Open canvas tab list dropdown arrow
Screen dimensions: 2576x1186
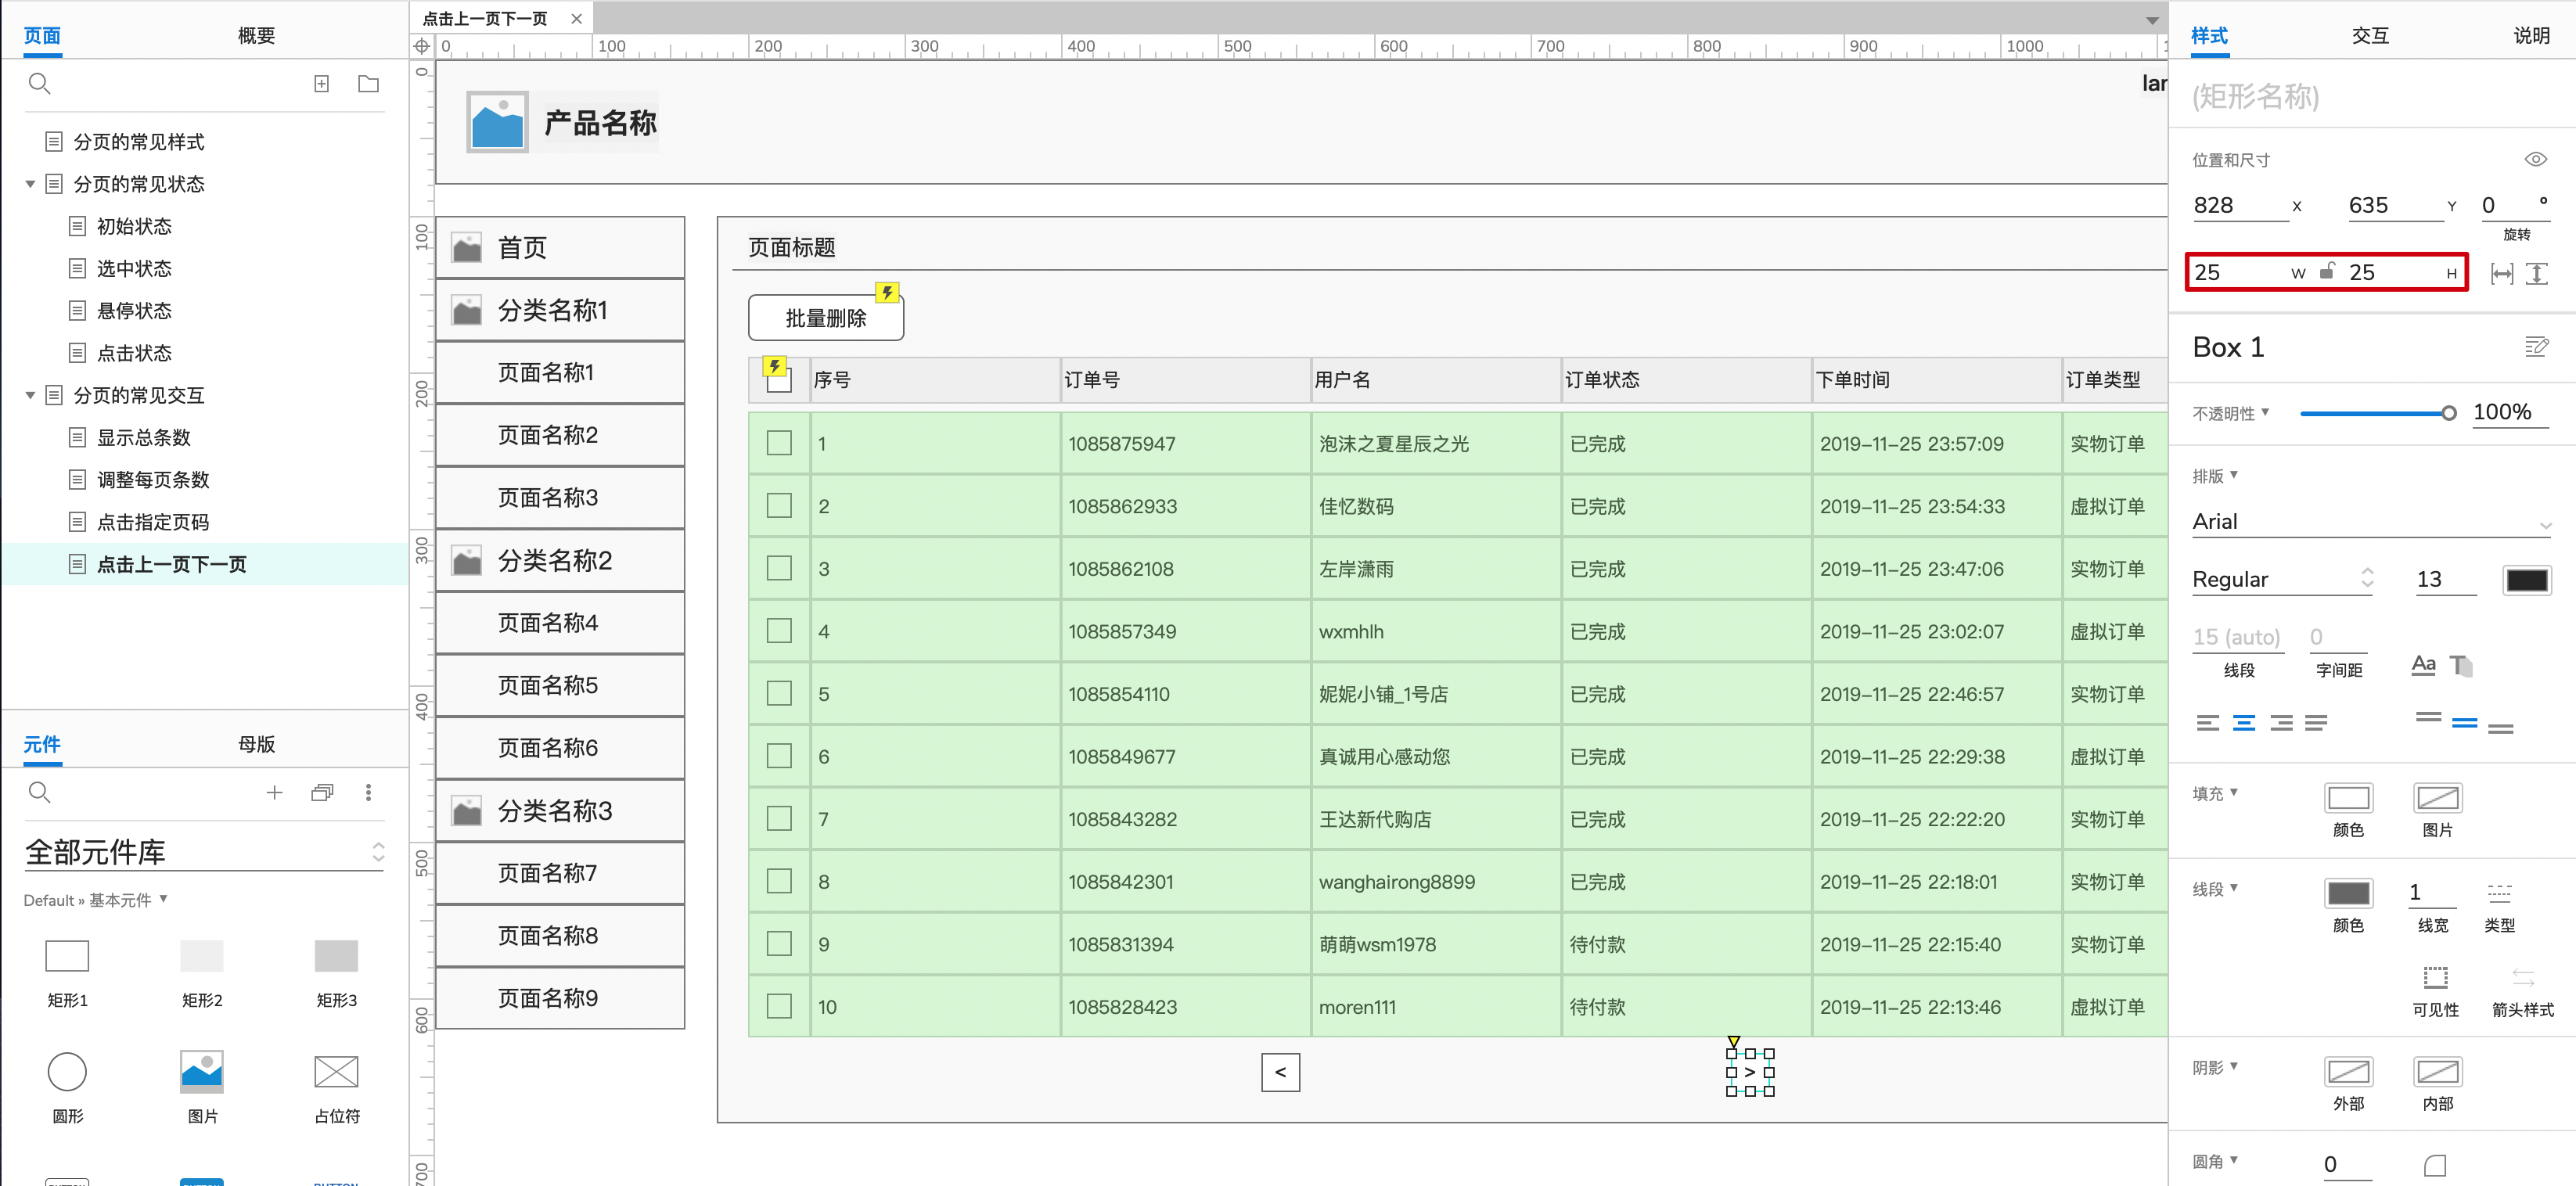(2152, 20)
